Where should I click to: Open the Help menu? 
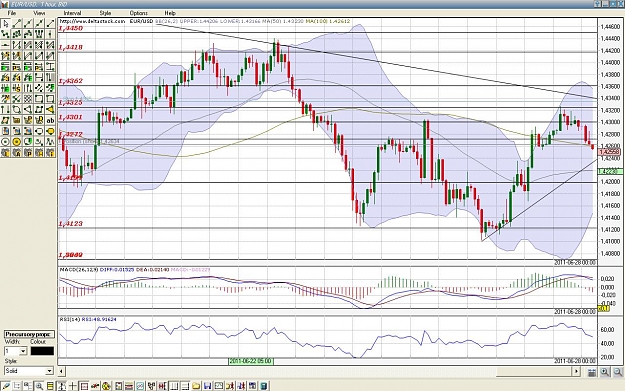click(170, 13)
